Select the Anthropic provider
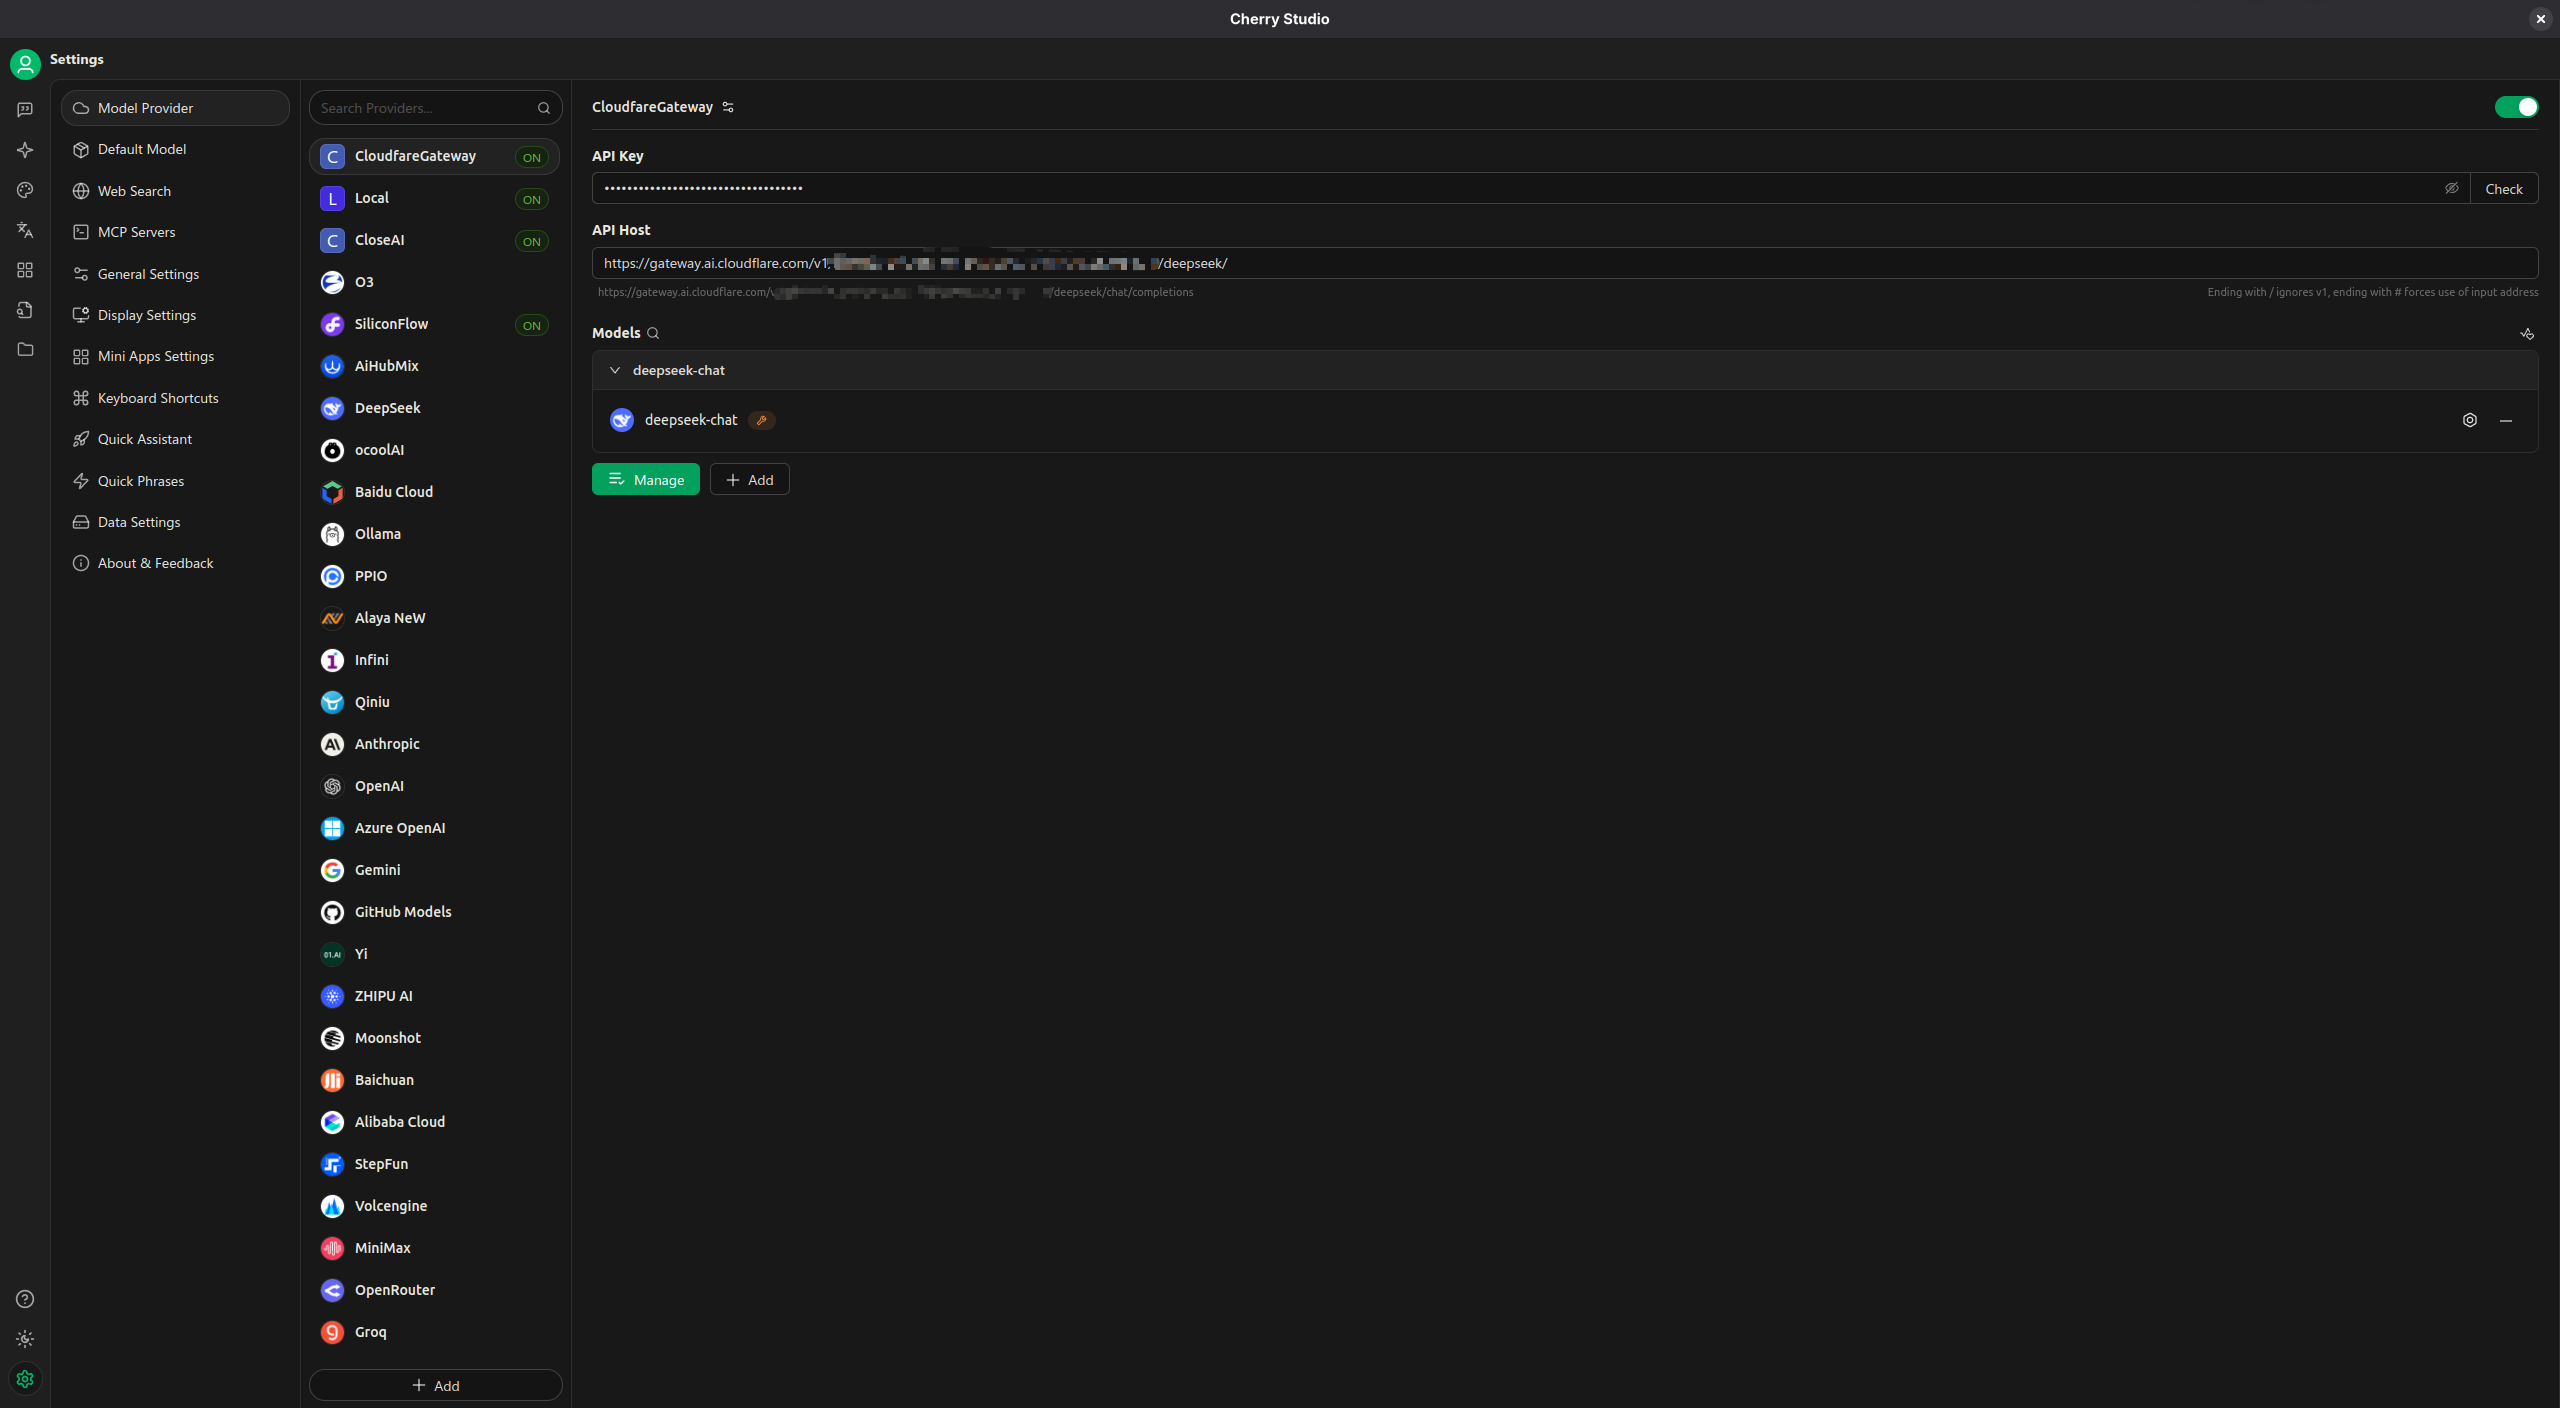This screenshot has width=2560, height=1408. (434, 744)
